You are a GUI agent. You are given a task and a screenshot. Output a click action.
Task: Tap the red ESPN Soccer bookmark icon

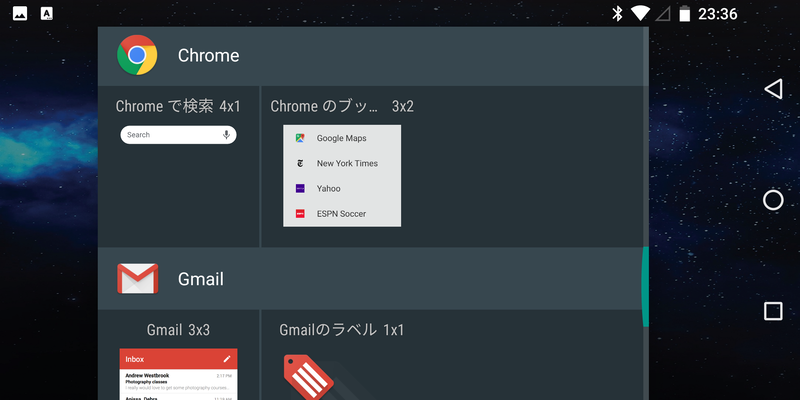coord(300,214)
